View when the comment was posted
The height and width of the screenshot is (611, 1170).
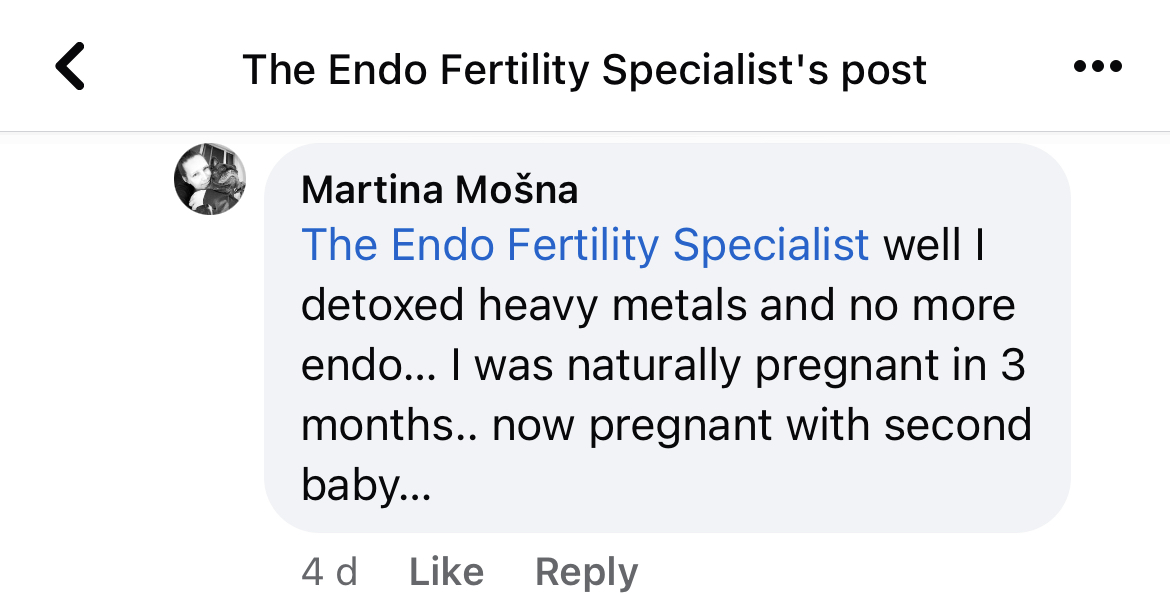329,572
